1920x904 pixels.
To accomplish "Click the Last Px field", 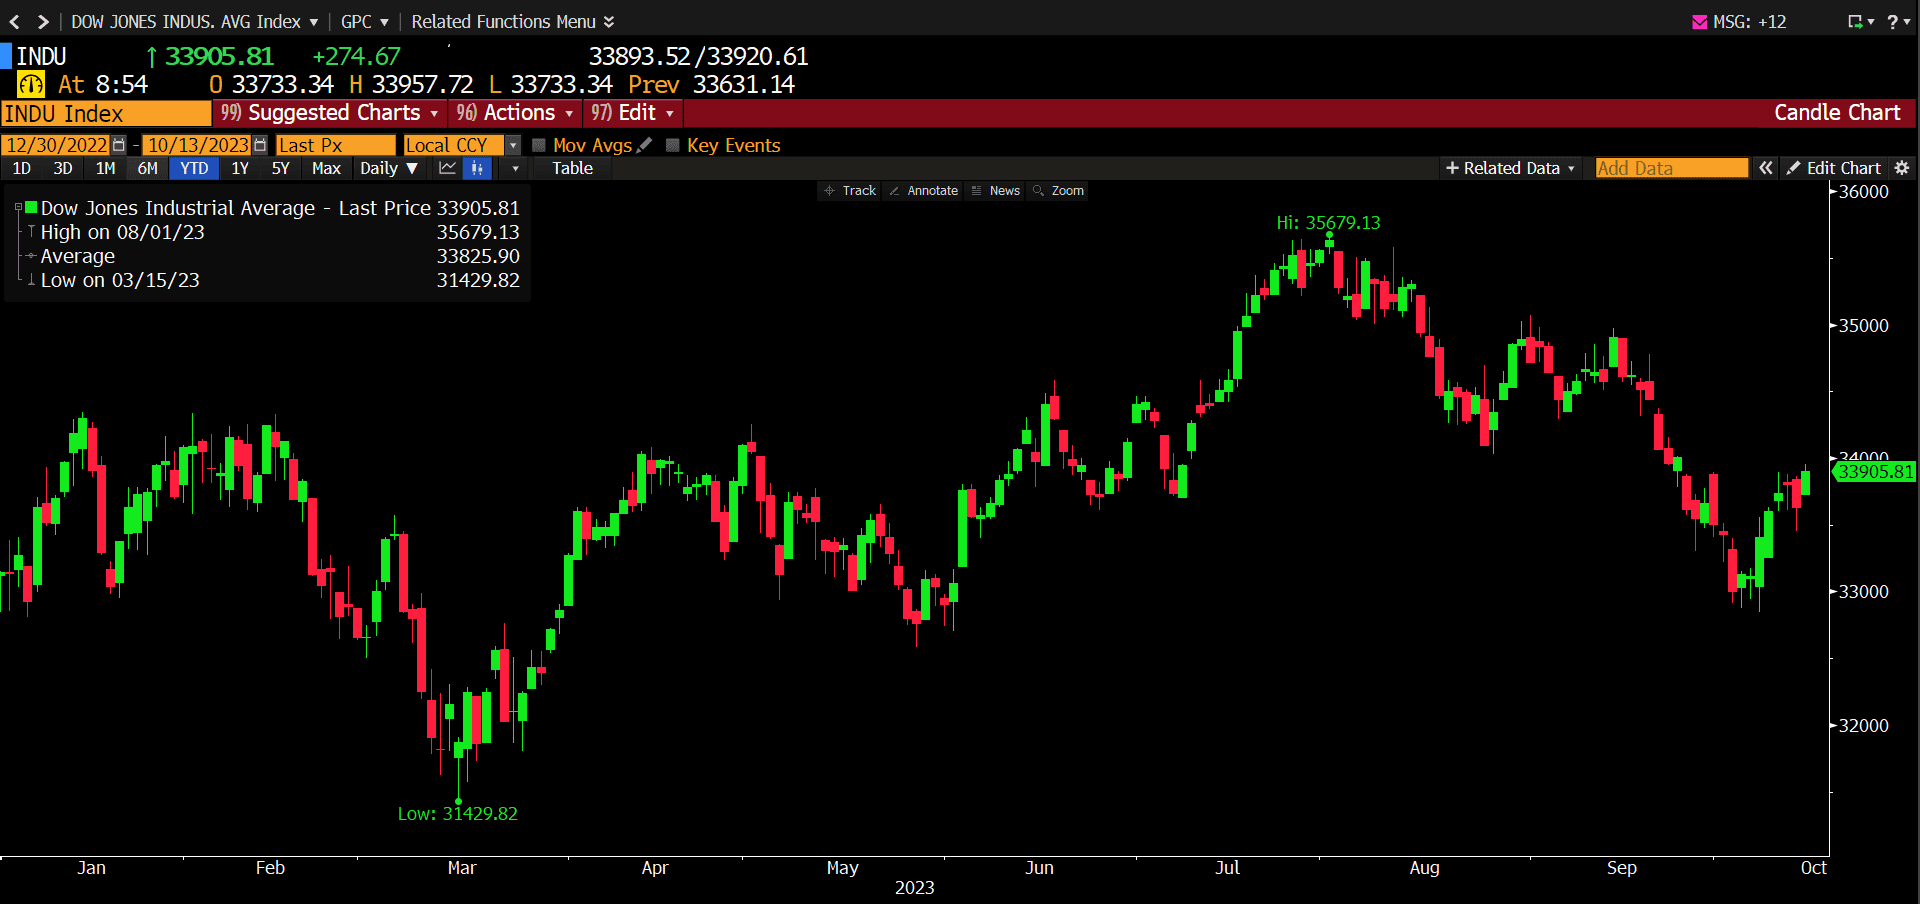I will click(x=336, y=145).
